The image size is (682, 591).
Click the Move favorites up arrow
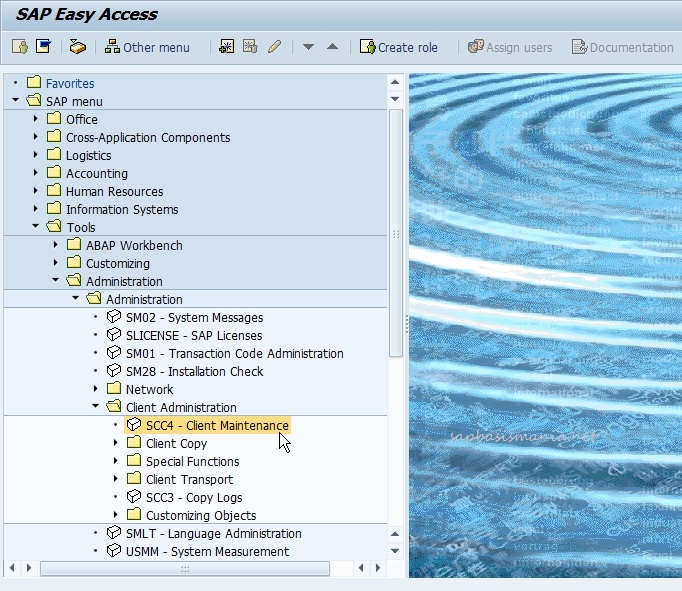tap(332, 47)
